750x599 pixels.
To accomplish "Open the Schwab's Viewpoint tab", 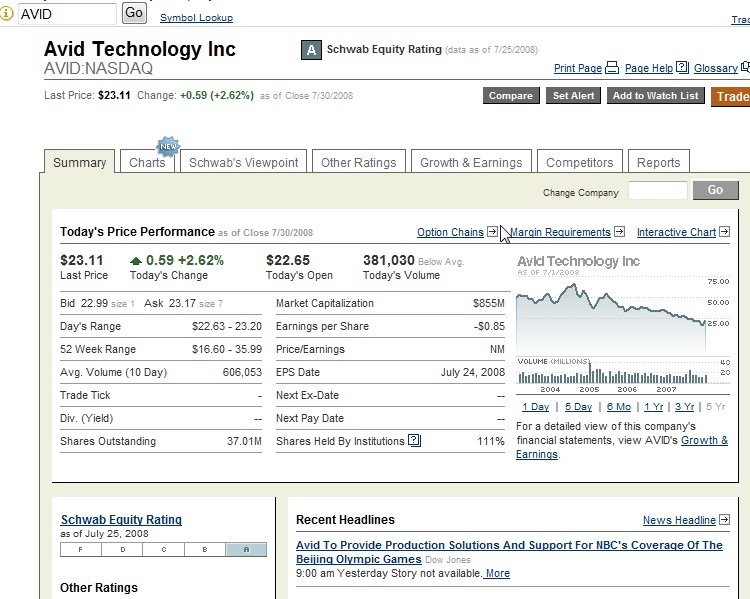I will [x=243, y=163].
